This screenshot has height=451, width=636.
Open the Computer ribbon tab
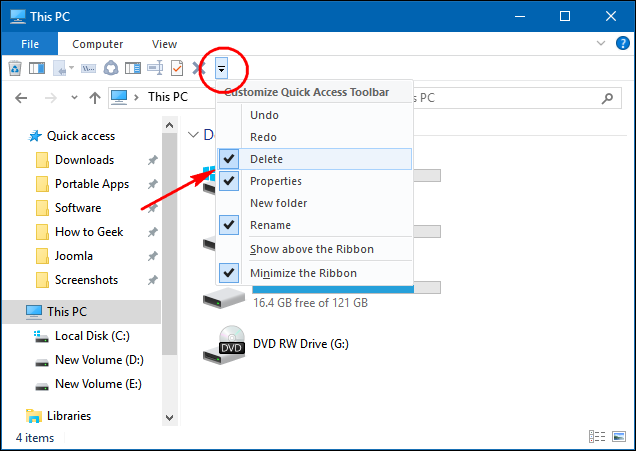(98, 44)
